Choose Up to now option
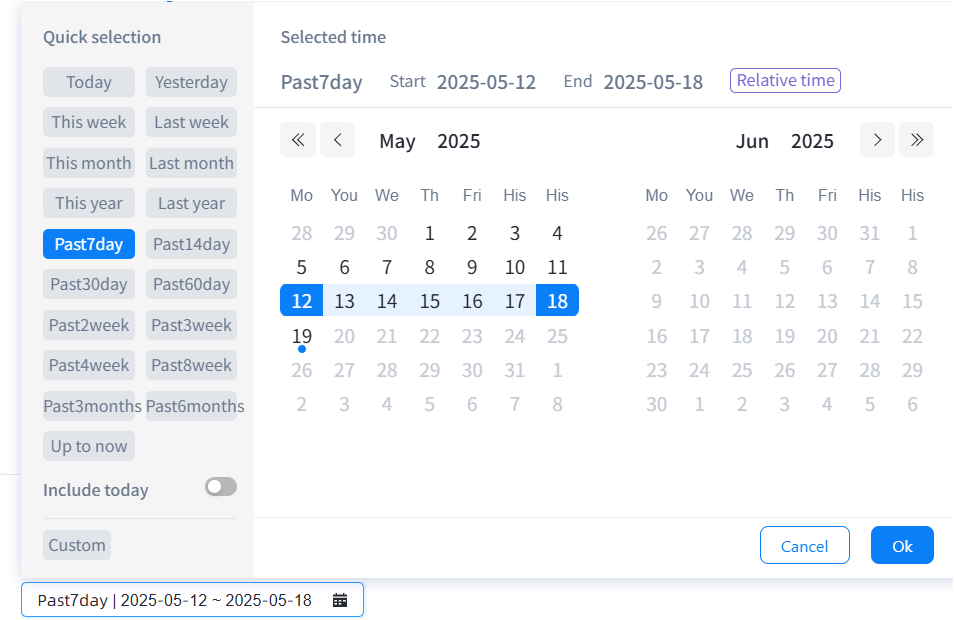The width and height of the screenshot is (954, 620). [89, 446]
